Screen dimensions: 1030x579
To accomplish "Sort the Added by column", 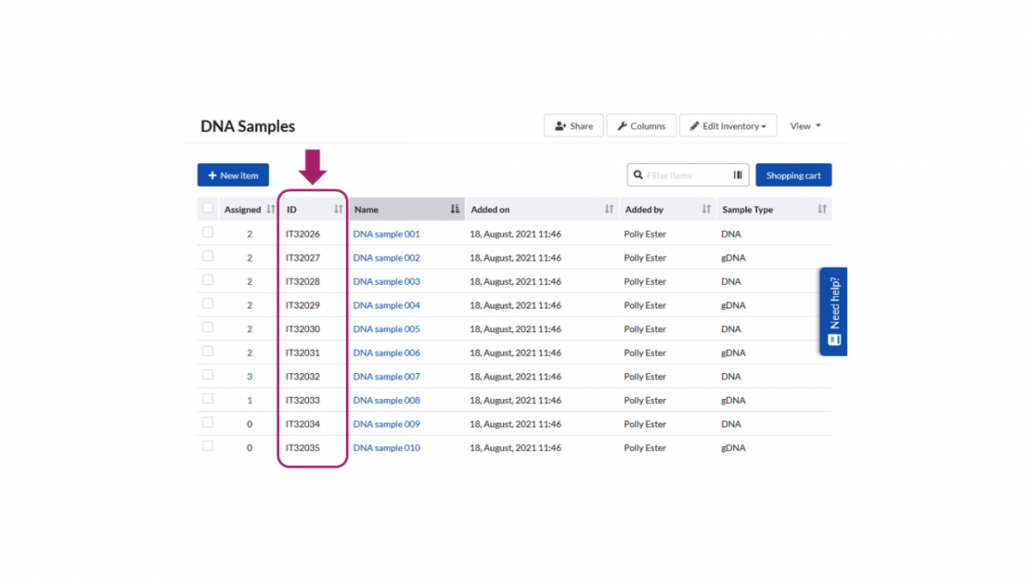I will (x=706, y=210).
